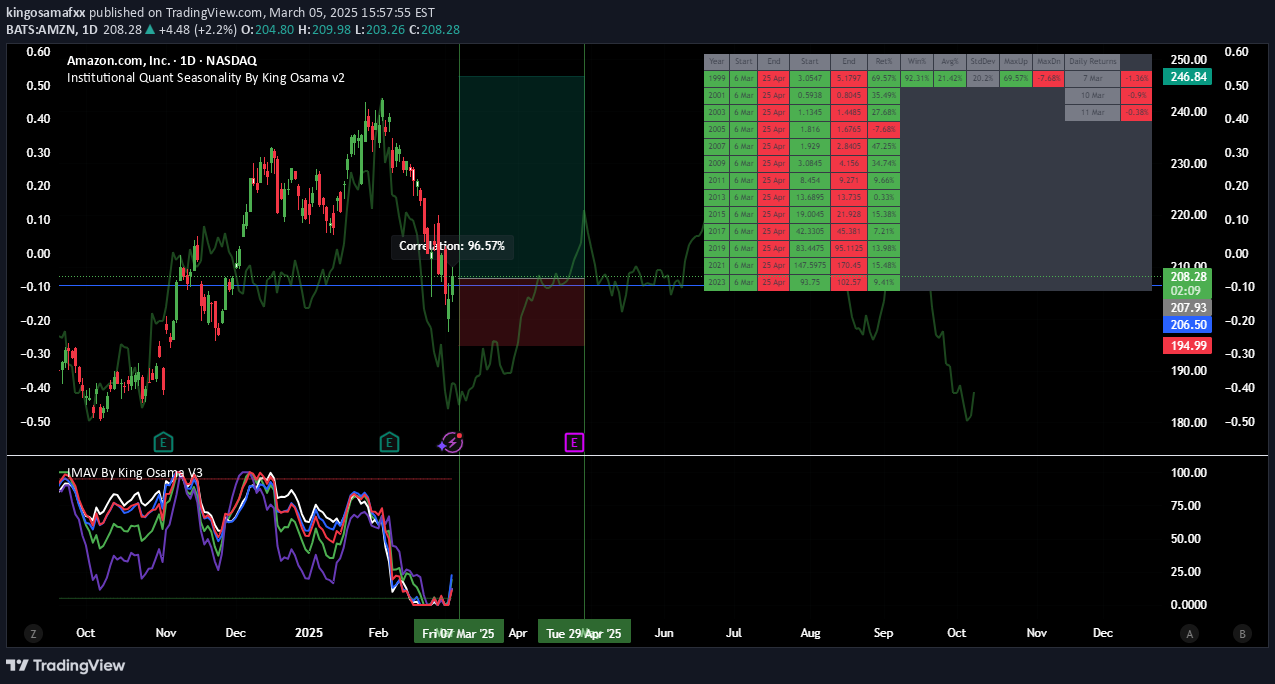Click the Amazon.com, Inc. symbol title
This screenshot has height=684, width=1275.
click(x=162, y=60)
